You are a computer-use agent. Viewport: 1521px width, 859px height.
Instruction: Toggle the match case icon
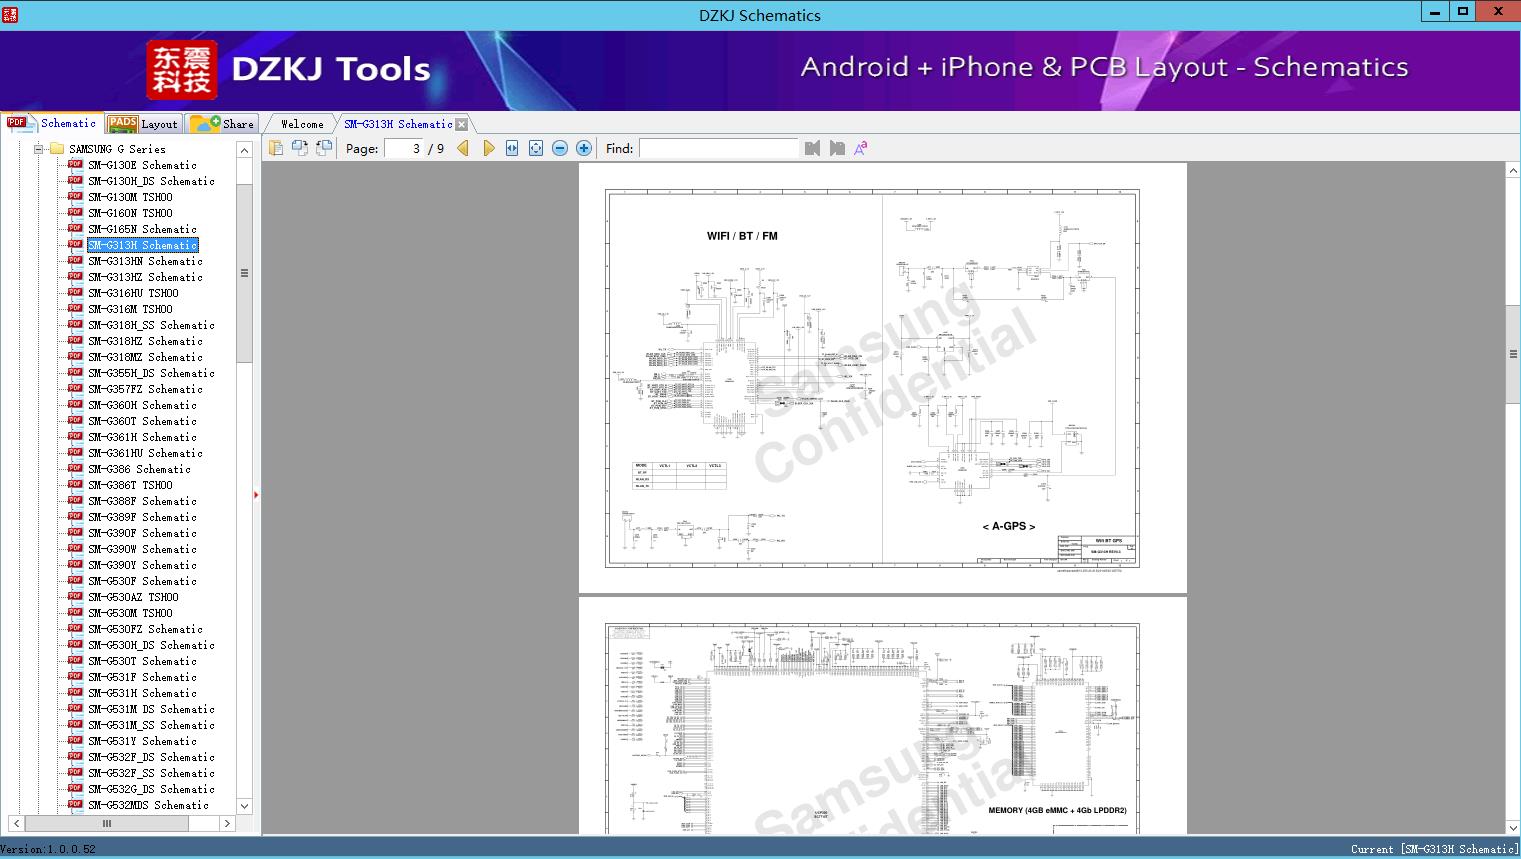coord(860,148)
